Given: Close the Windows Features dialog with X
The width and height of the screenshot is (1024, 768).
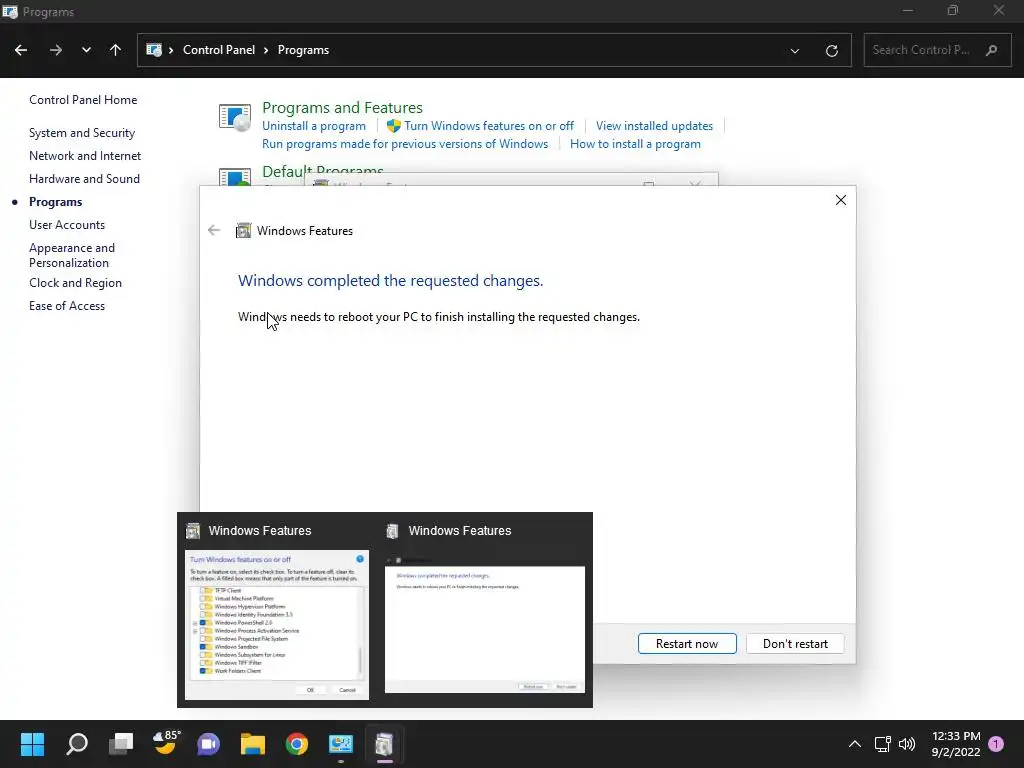Looking at the screenshot, I should tap(841, 200).
